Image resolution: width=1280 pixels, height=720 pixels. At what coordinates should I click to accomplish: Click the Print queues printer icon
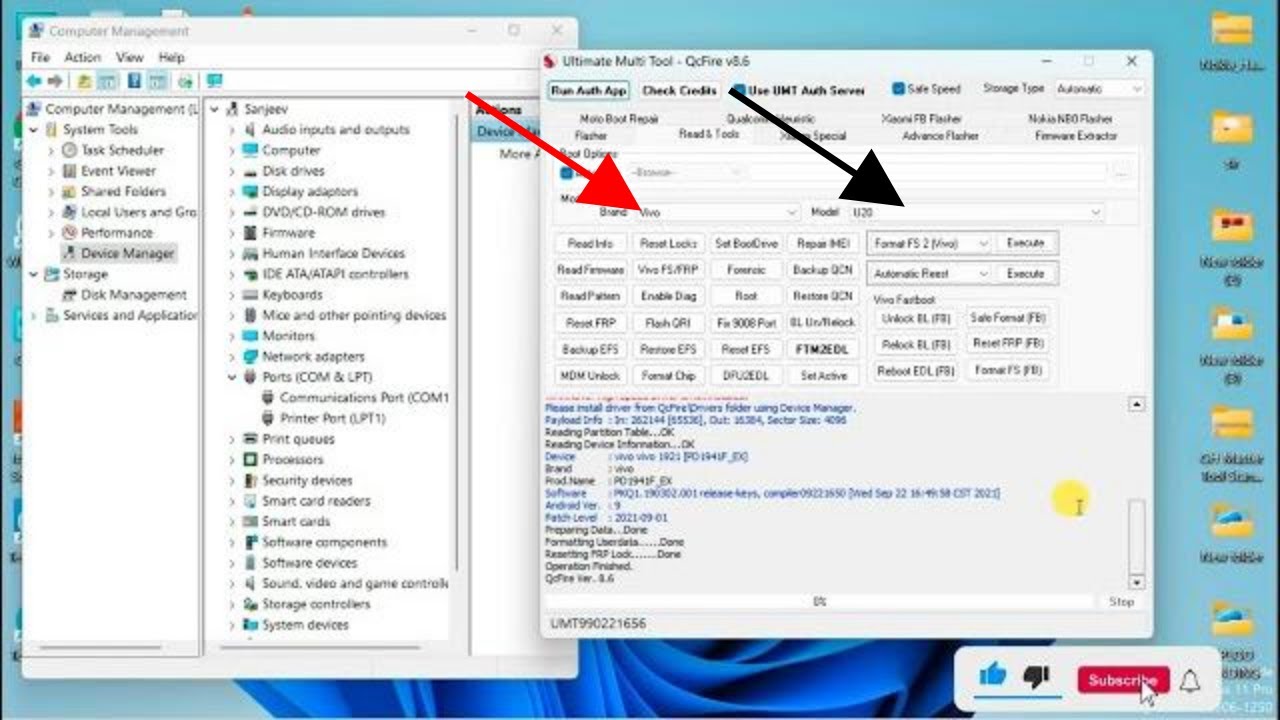tap(251, 439)
